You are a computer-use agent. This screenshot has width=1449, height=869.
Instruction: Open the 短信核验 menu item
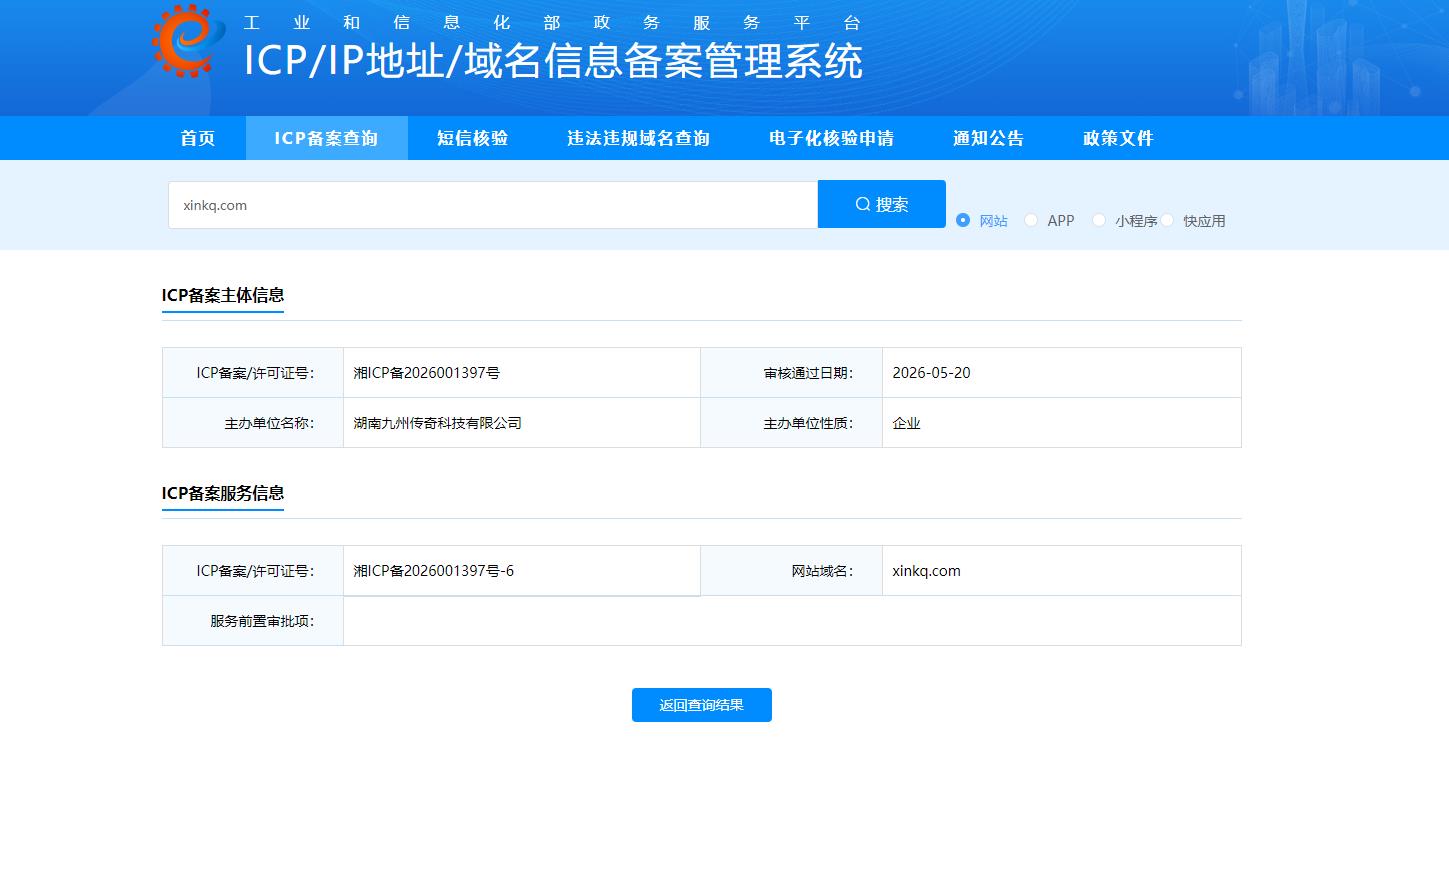(x=473, y=138)
